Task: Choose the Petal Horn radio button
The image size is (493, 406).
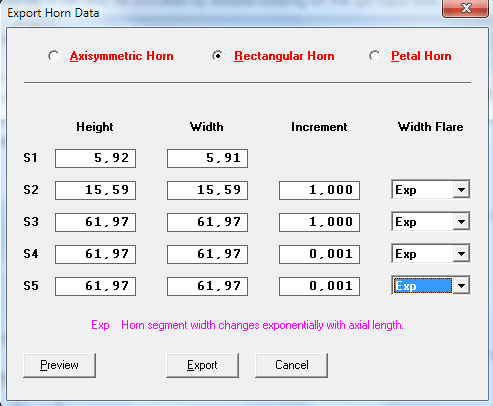Action: click(375, 56)
